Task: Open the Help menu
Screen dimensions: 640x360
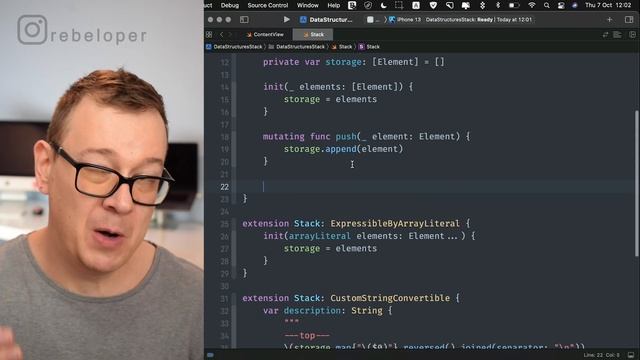Action: (333, 5)
